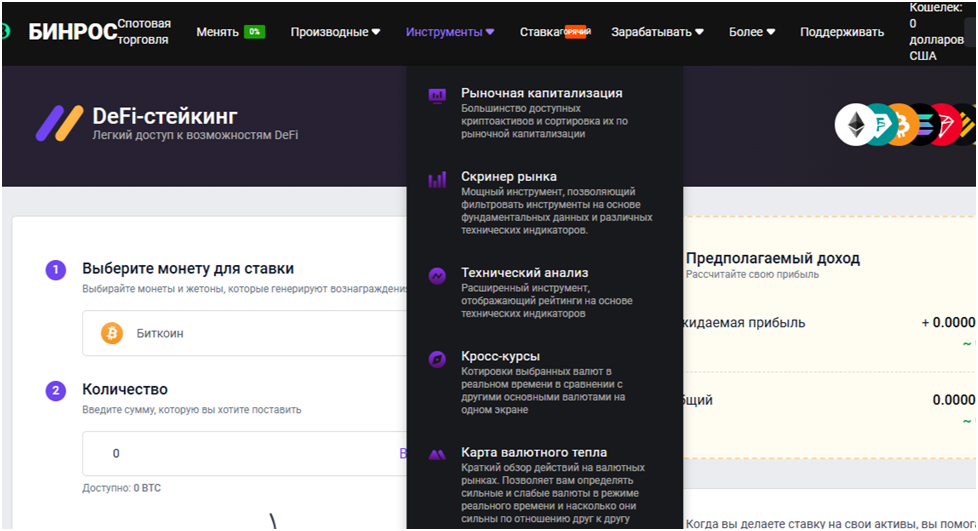Select Скринер рынка menu entry
978x531 pixels.
pyautogui.click(x=544, y=203)
